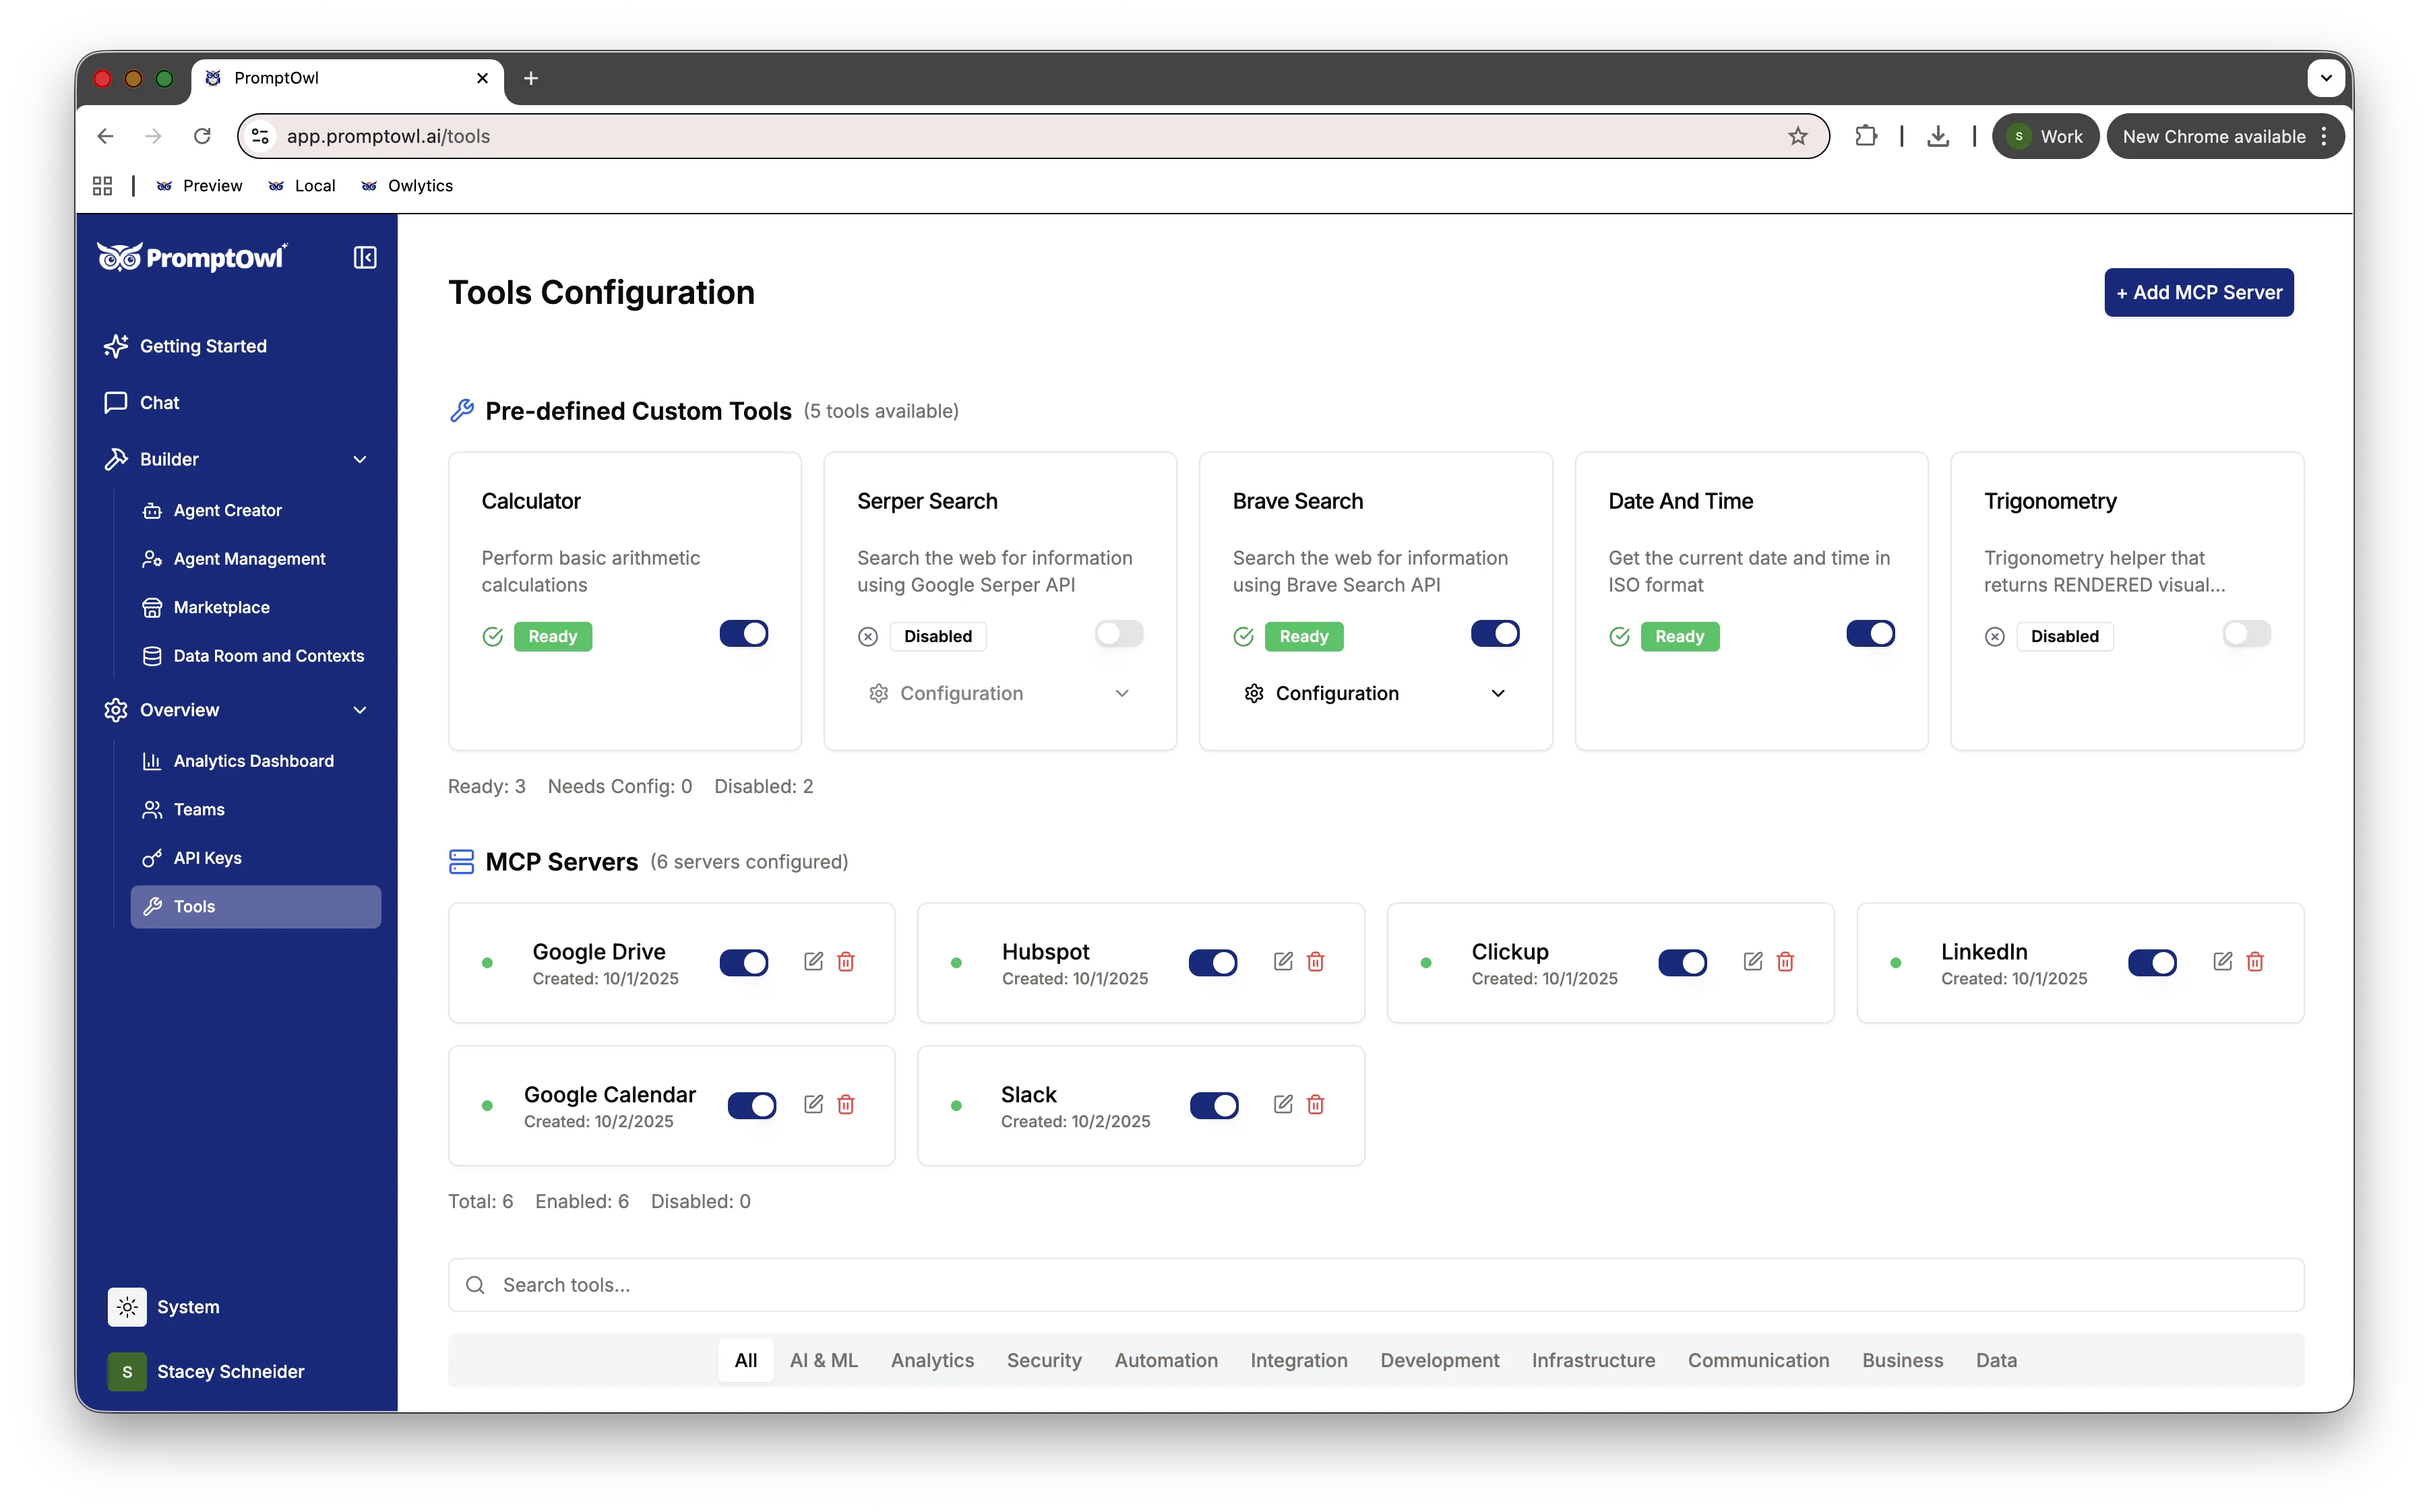The image size is (2429, 1512).
Task: Edit the Hubspot MCP server
Action: [x=1283, y=961]
